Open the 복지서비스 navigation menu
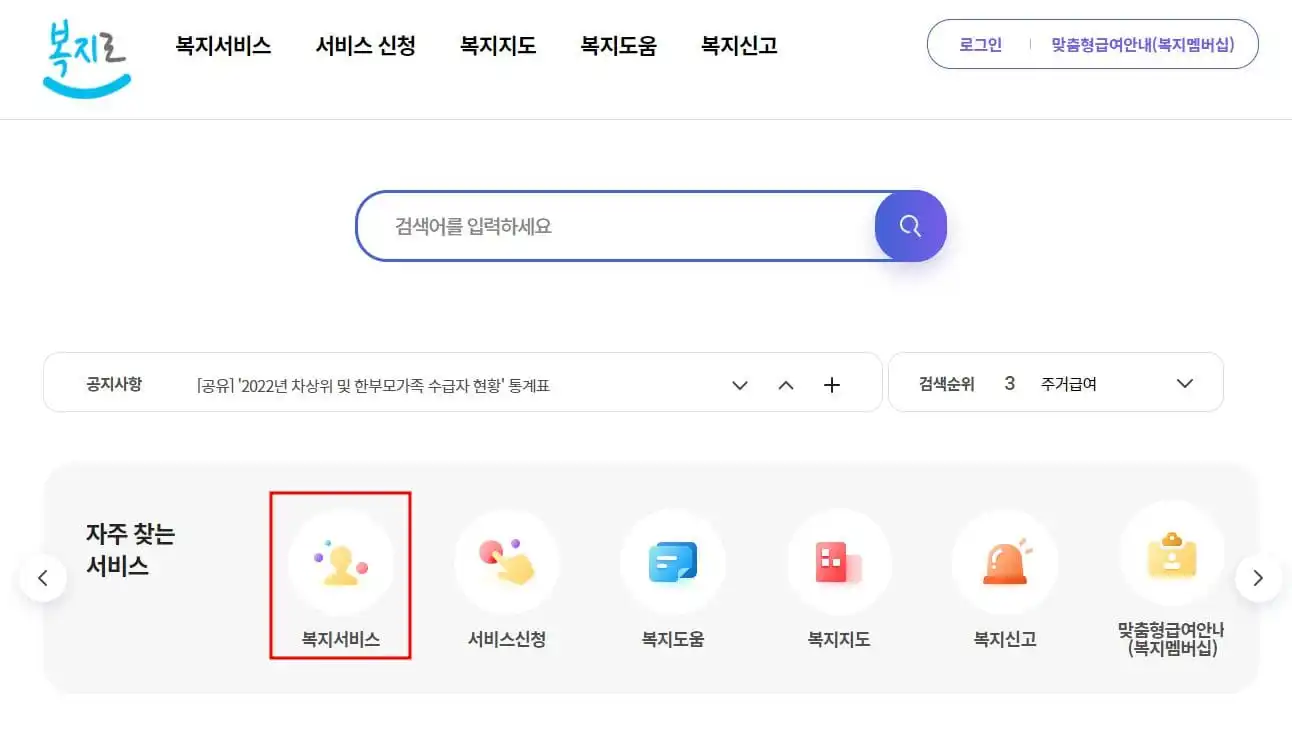Image resolution: width=1292 pixels, height=733 pixels. click(x=222, y=45)
